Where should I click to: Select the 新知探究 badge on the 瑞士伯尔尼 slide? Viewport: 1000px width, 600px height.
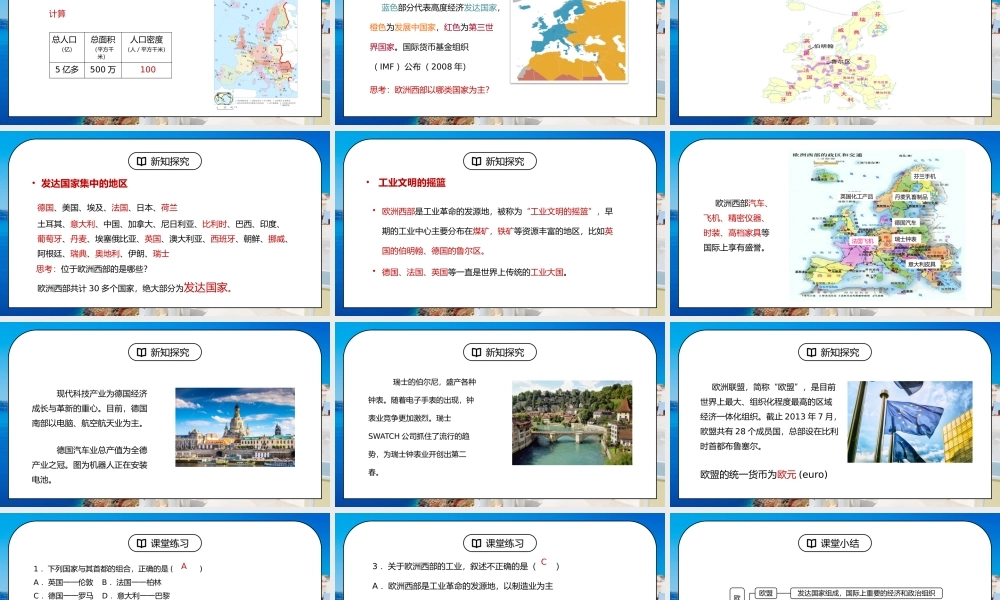[499, 352]
